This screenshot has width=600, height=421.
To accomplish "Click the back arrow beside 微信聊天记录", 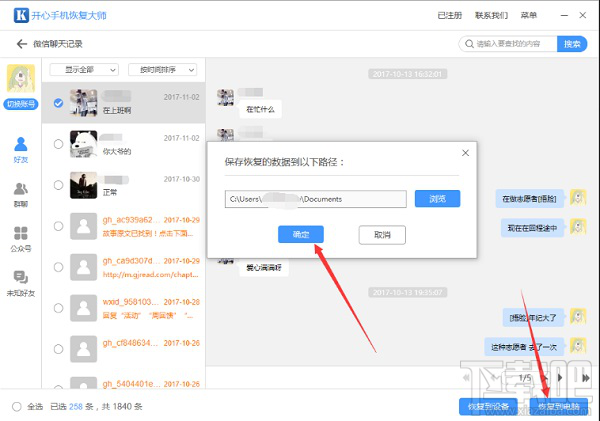I will tap(22, 44).
